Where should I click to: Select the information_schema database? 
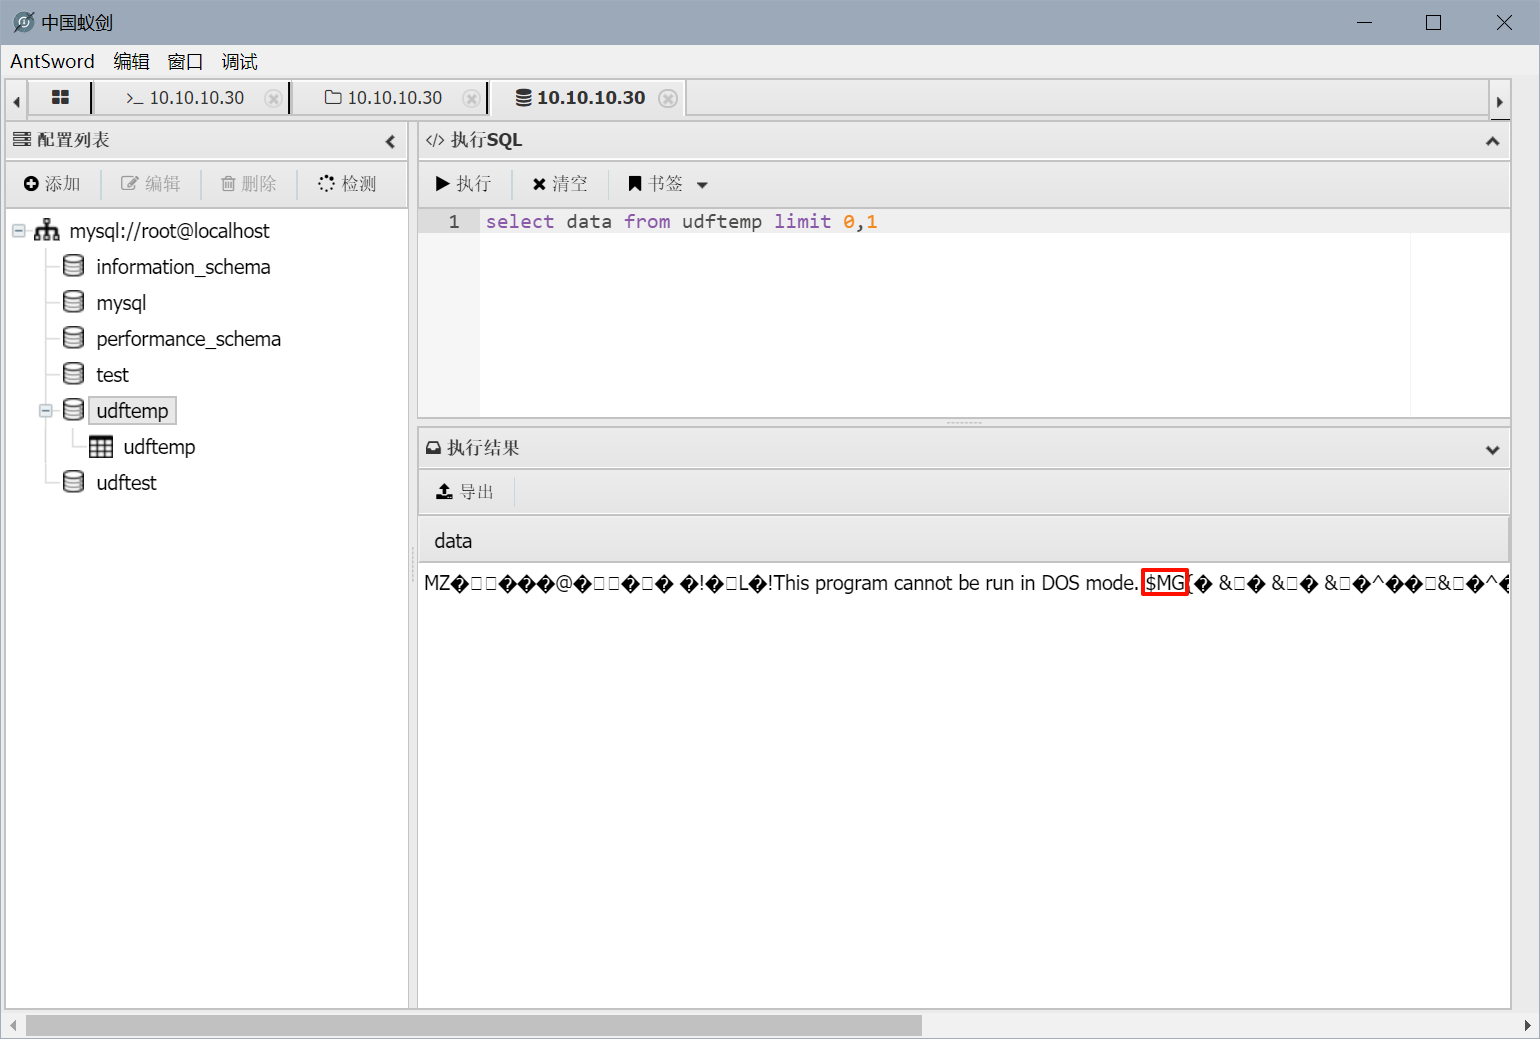click(x=183, y=267)
